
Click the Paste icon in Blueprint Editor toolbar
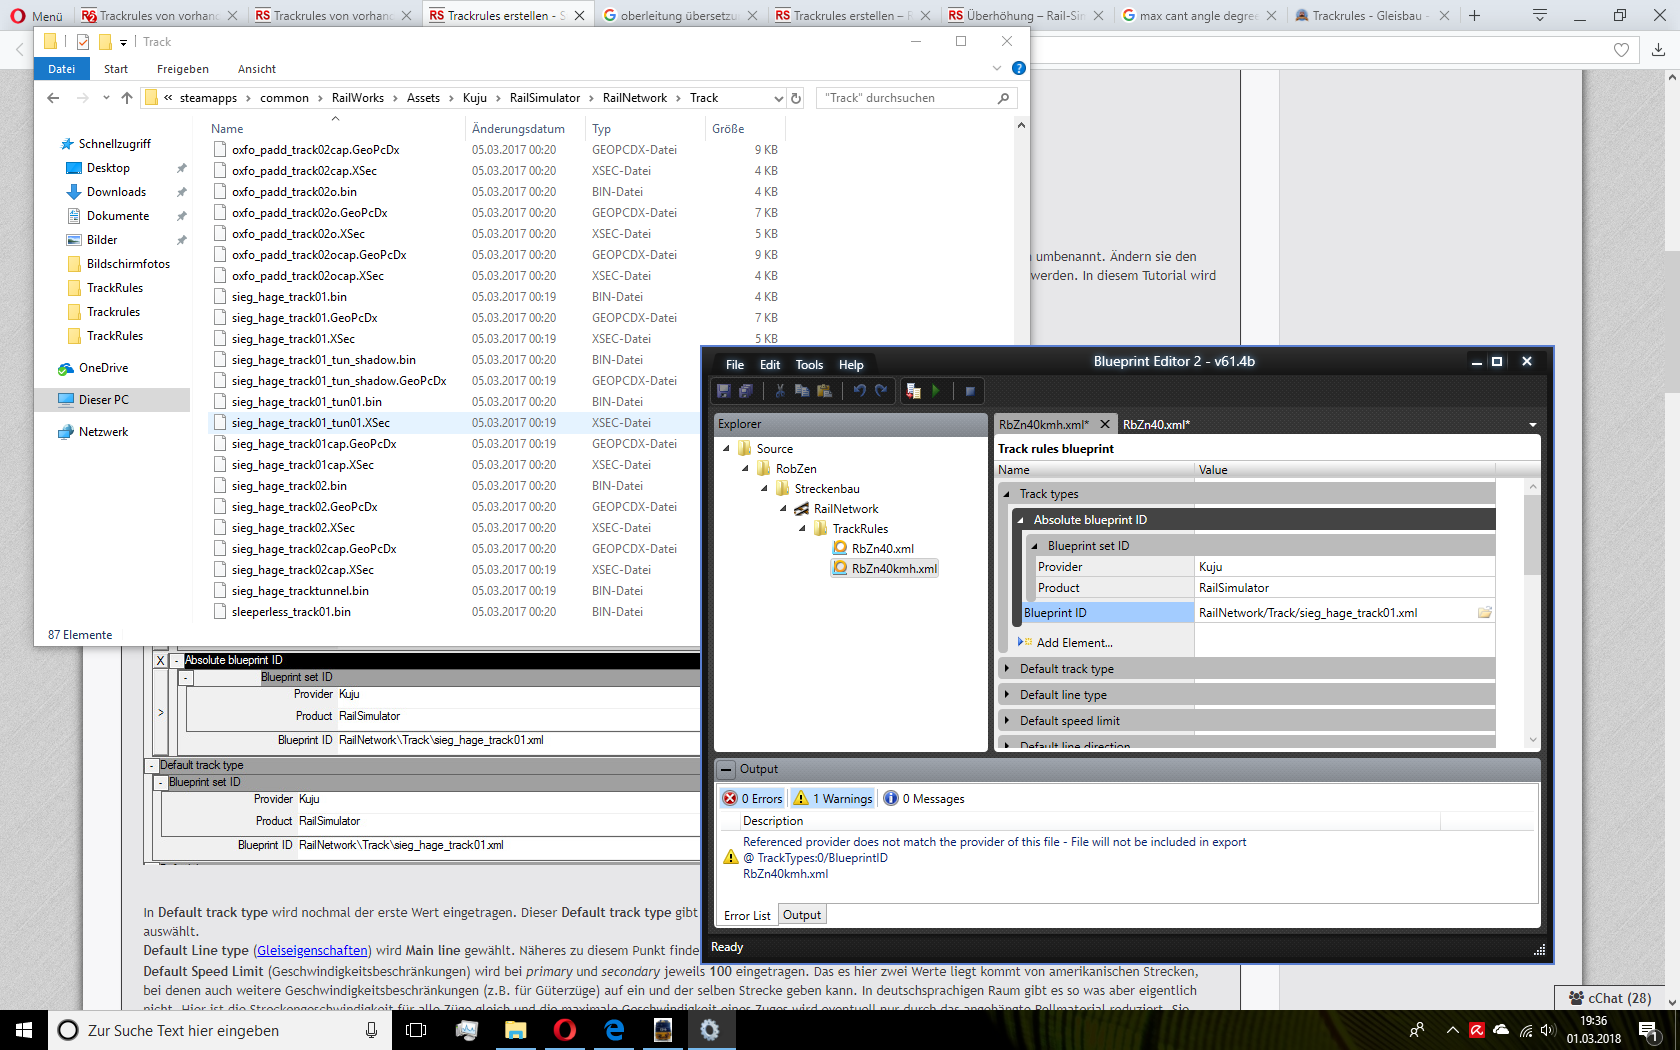[x=824, y=391]
